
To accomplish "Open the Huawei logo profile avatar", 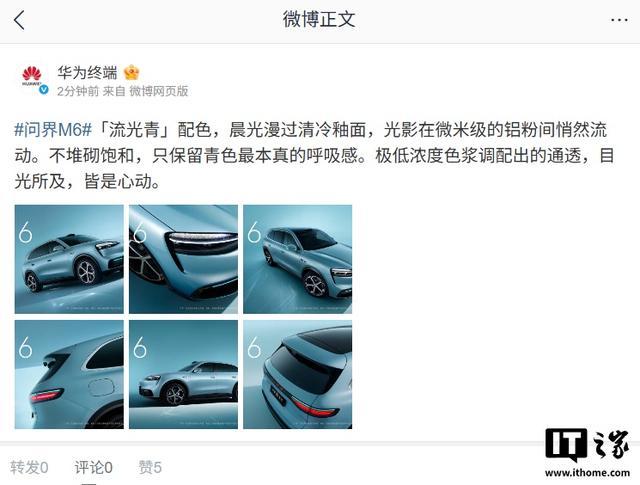I will click(x=32, y=76).
